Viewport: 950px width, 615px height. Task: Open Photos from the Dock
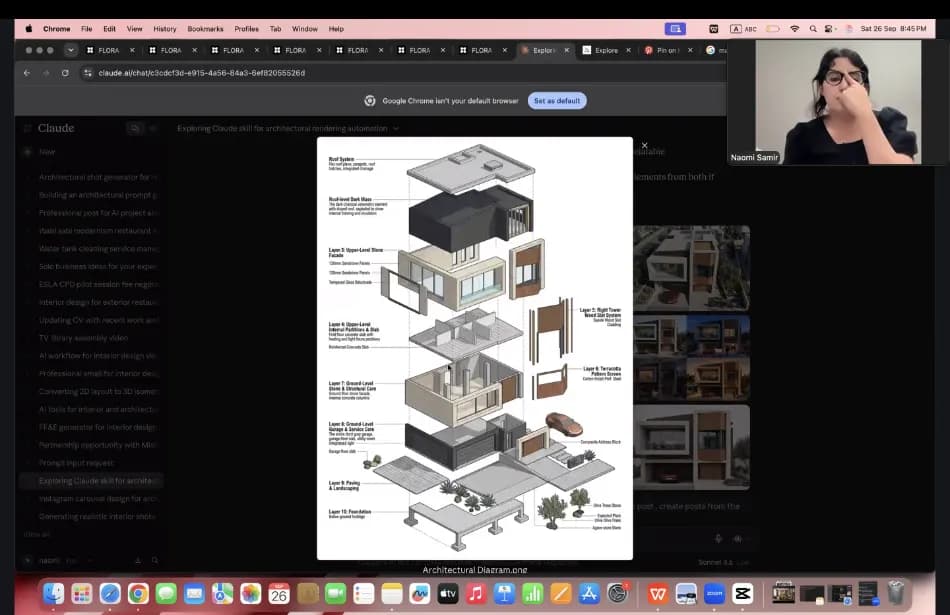251,594
